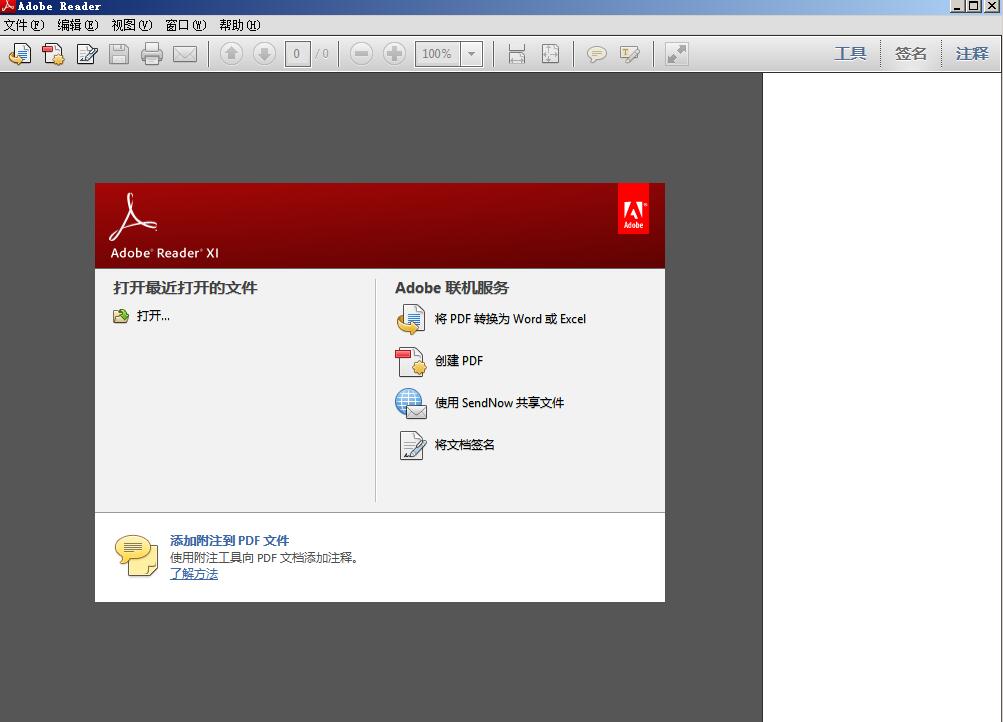Screen dimensions: 1003x722
Task: Click the Fit width scrolling icon
Action: click(x=517, y=54)
